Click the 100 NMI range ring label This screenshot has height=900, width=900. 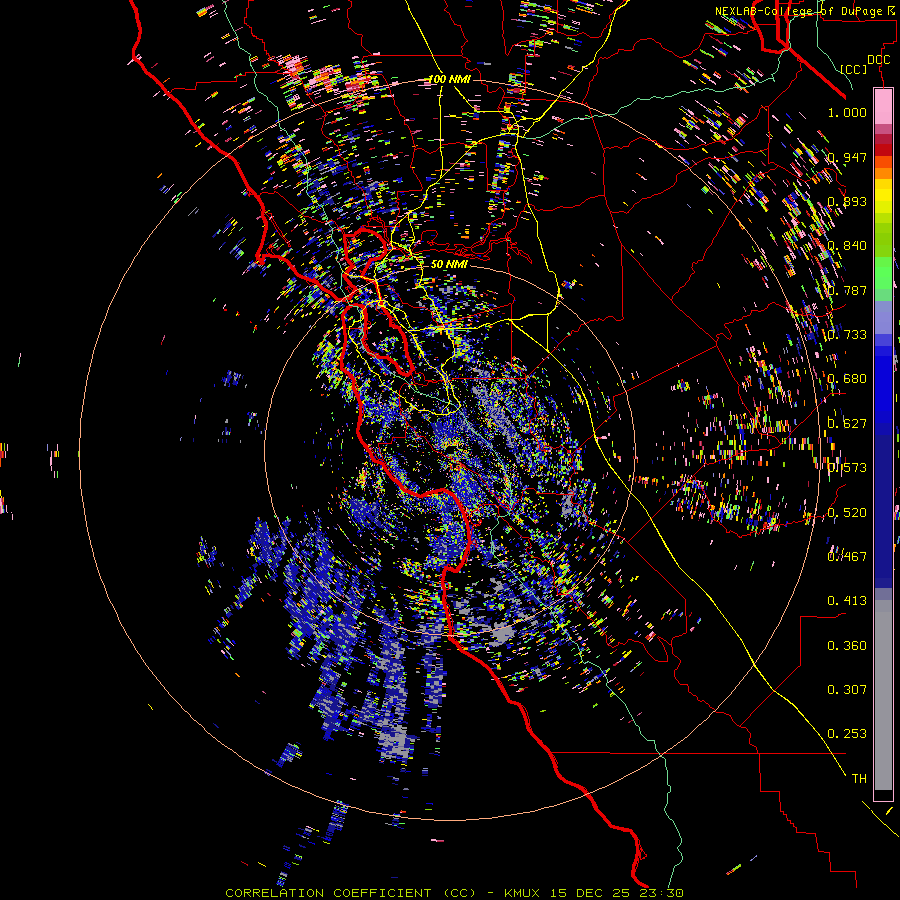(x=449, y=79)
